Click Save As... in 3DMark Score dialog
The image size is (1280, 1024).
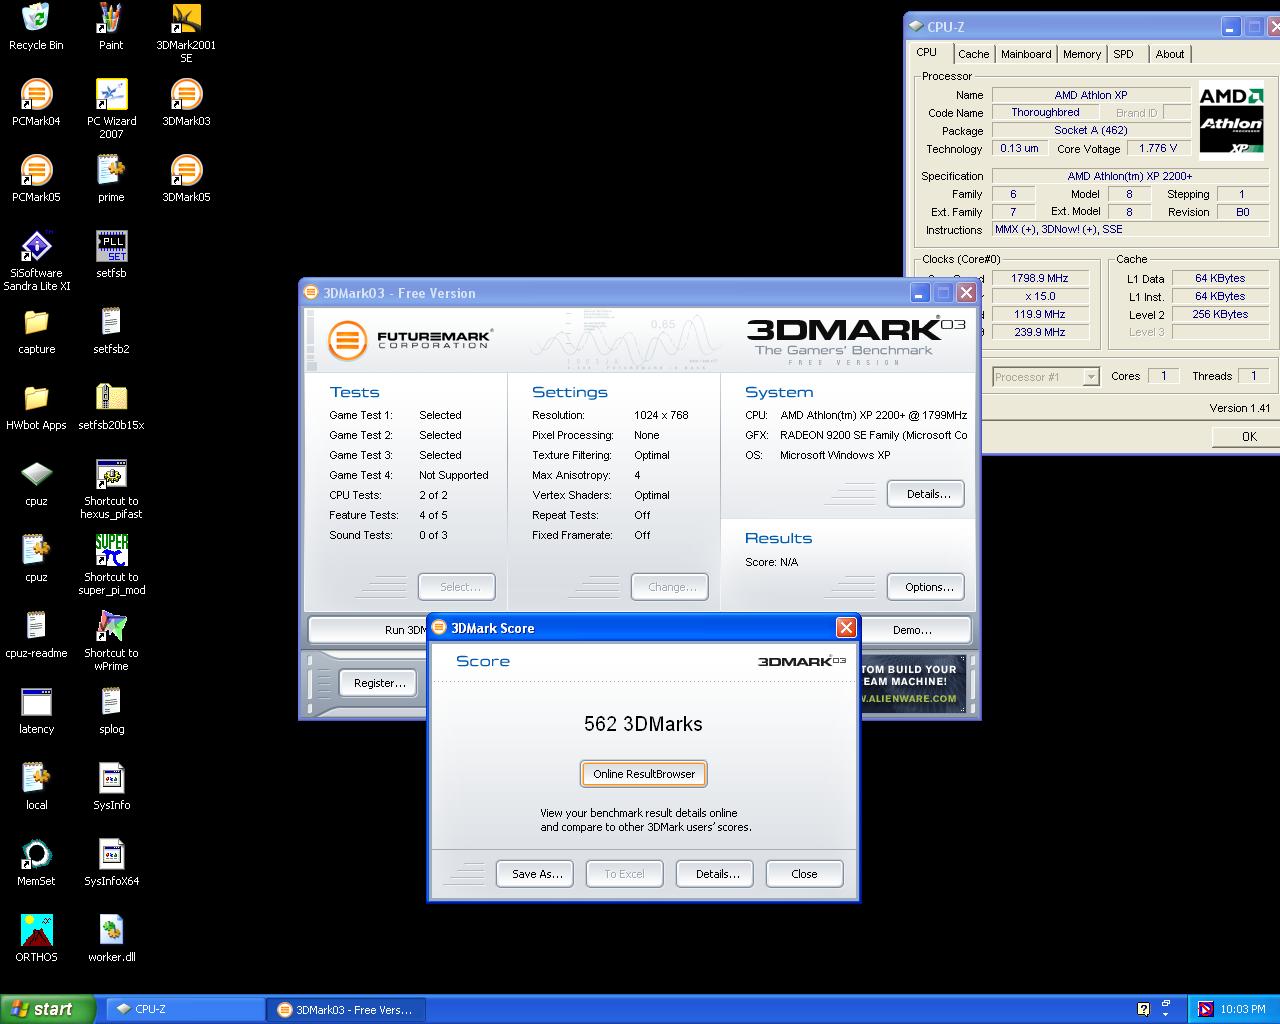[x=535, y=874]
